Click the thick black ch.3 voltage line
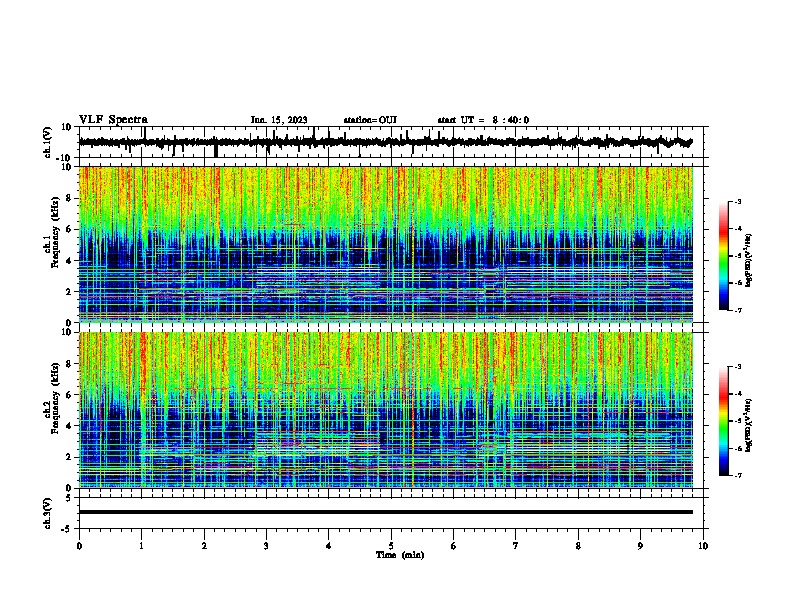The image size is (792, 612). [x=386, y=512]
